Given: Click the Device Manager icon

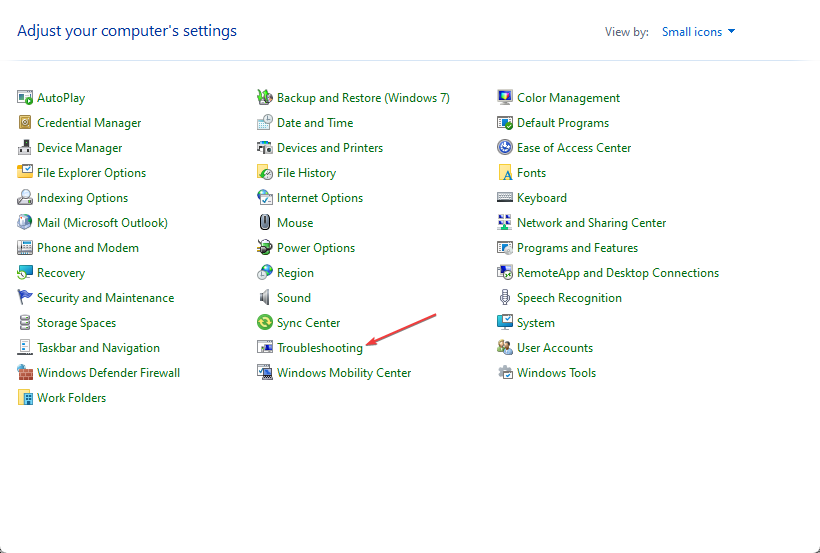Looking at the screenshot, I should [x=25, y=148].
